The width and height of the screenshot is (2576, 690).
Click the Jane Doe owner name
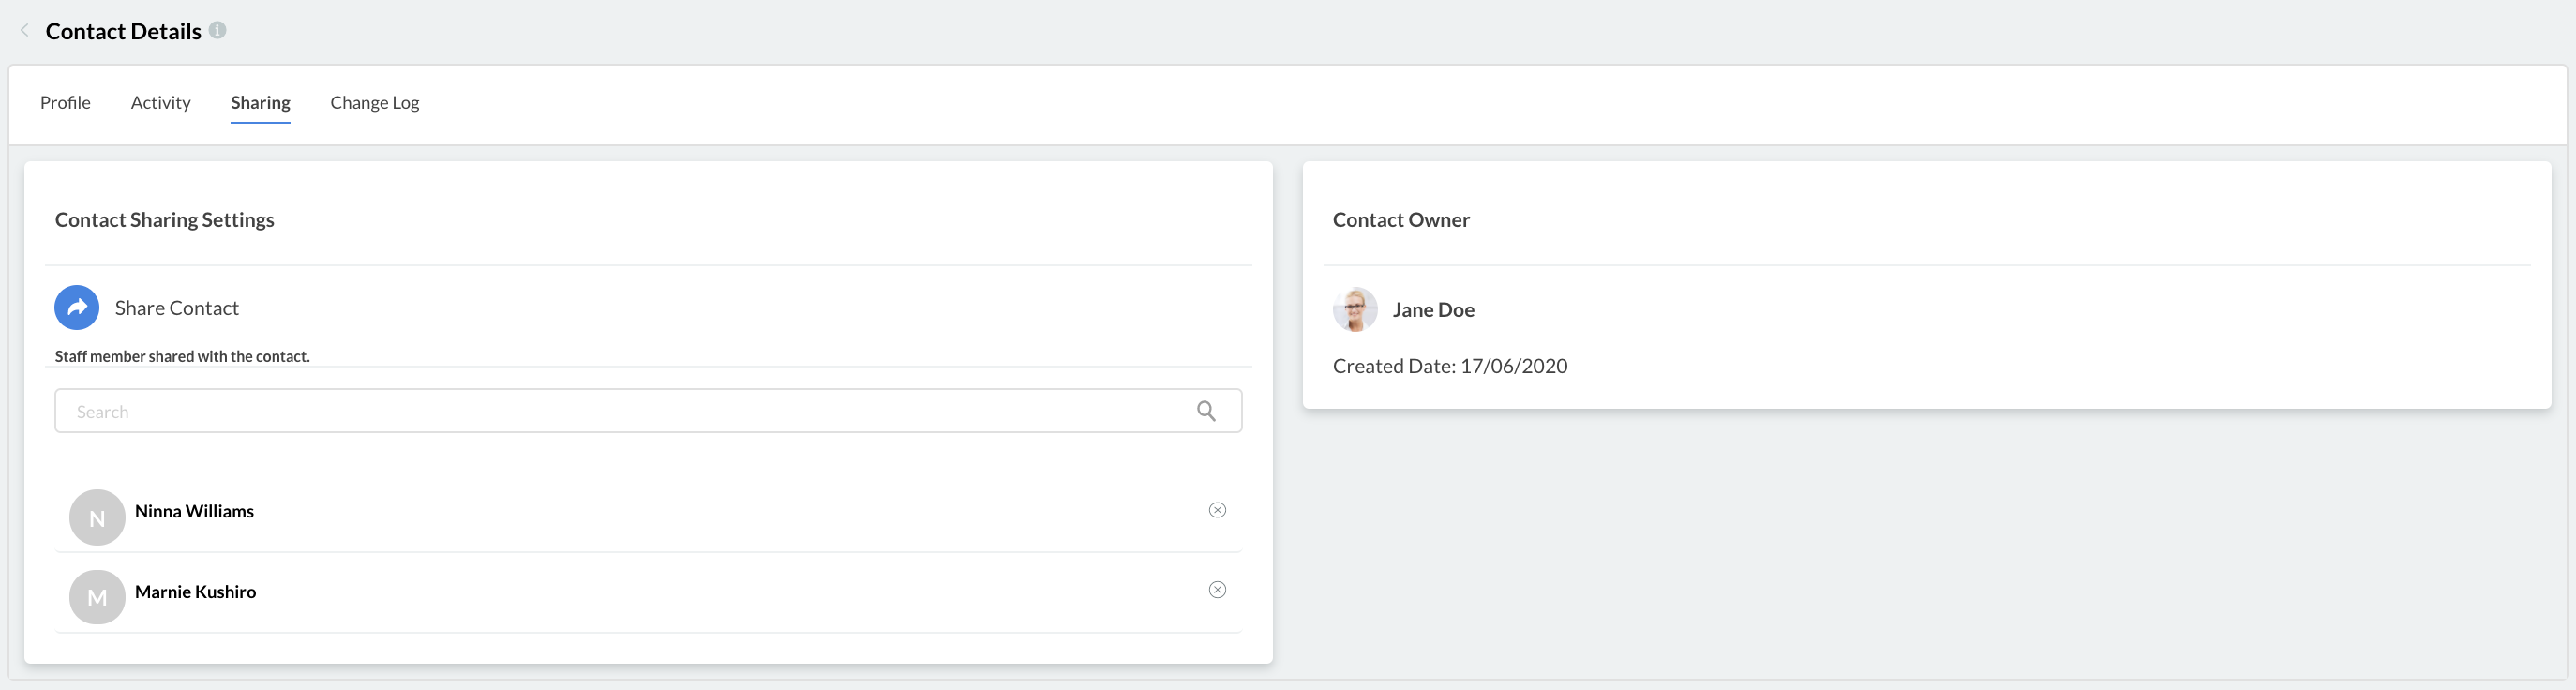[x=1433, y=310]
